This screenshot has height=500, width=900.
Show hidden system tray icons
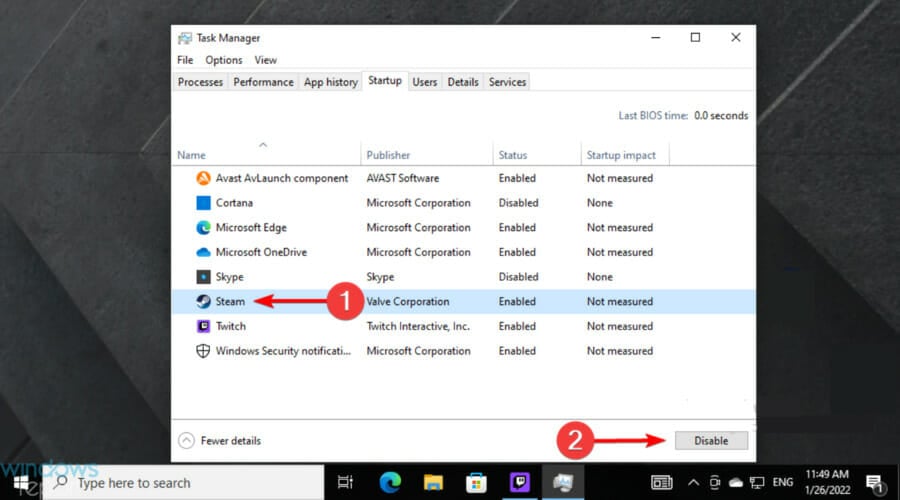click(693, 483)
